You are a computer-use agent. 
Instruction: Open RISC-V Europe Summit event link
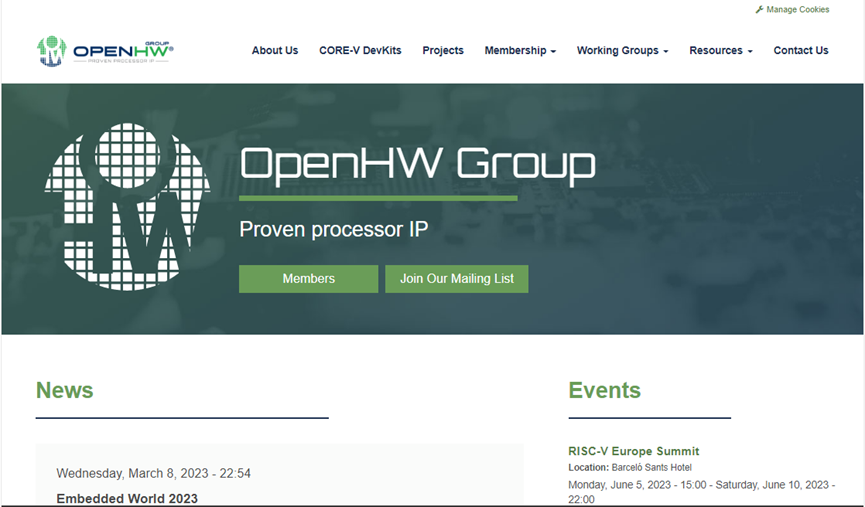pos(633,451)
